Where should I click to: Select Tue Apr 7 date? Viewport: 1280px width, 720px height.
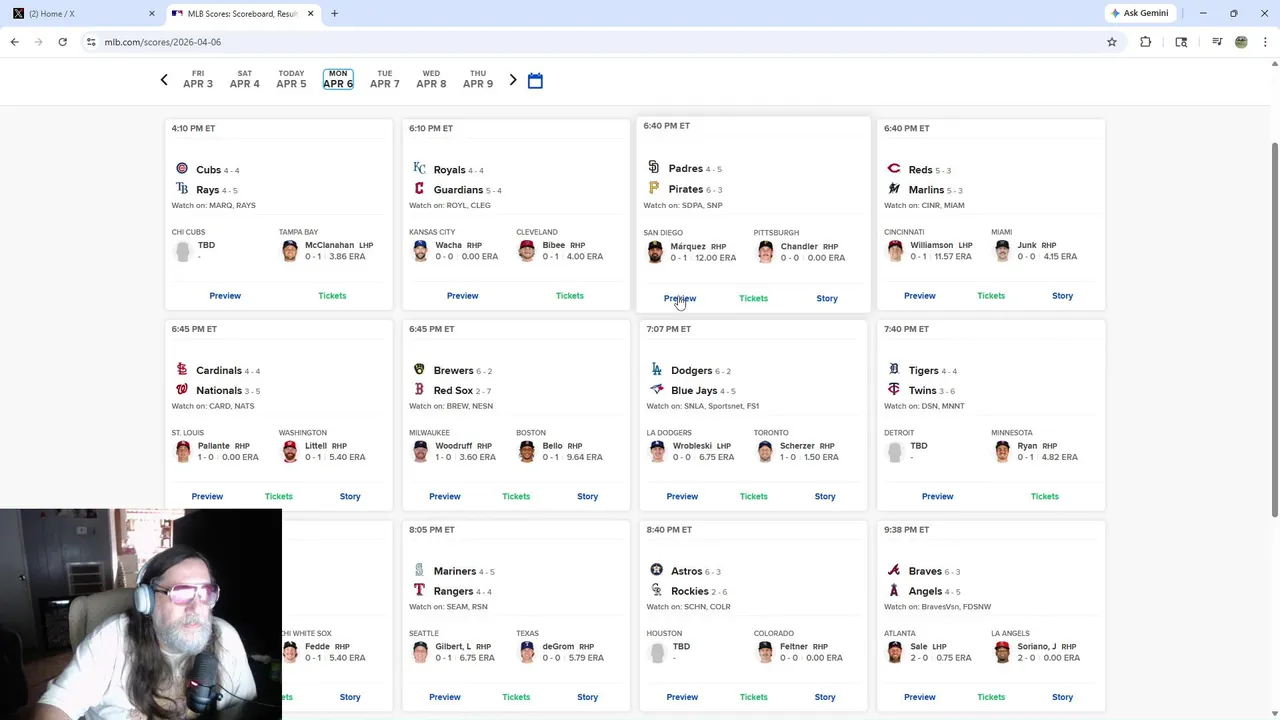point(385,80)
